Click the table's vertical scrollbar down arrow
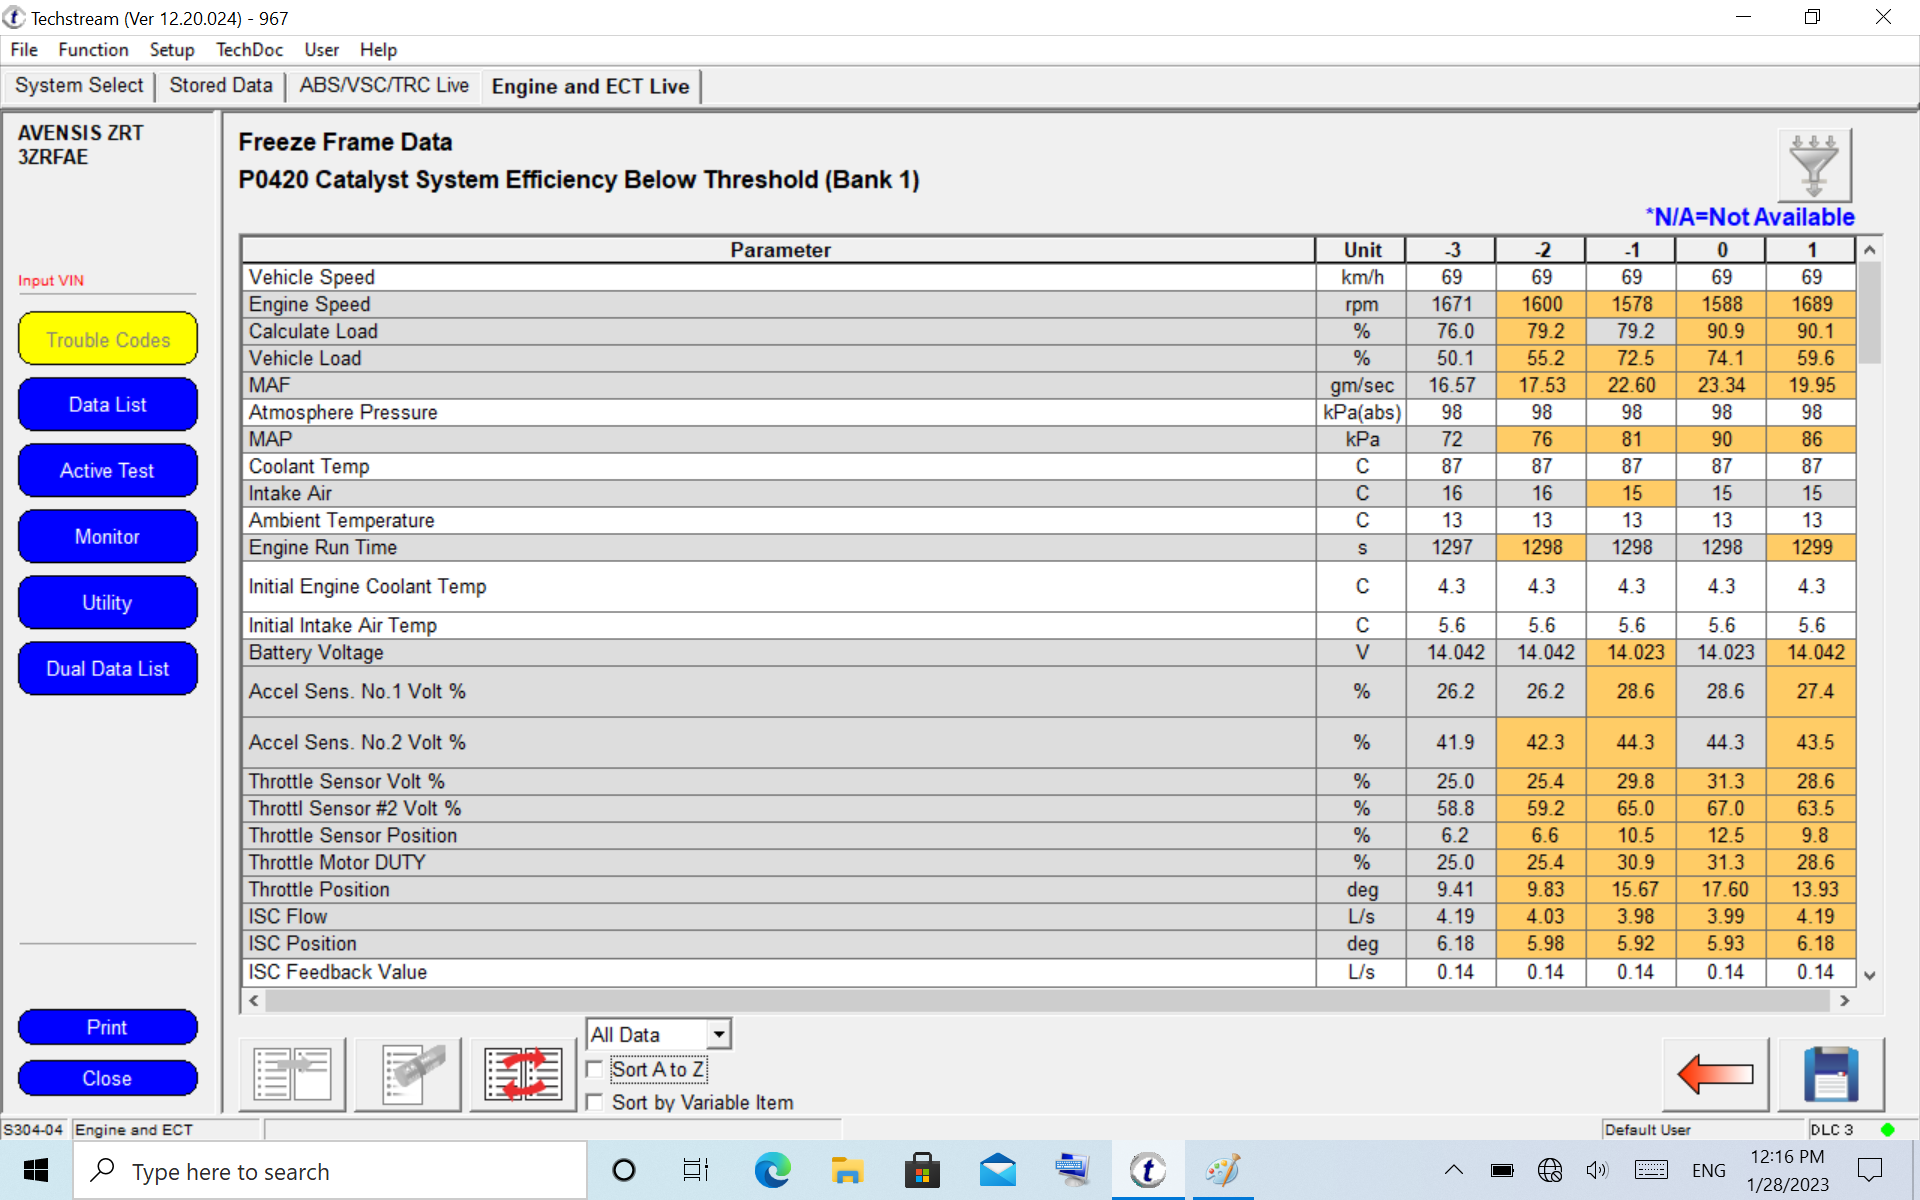Viewport: 1920px width, 1200px height. (x=1869, y=975)
